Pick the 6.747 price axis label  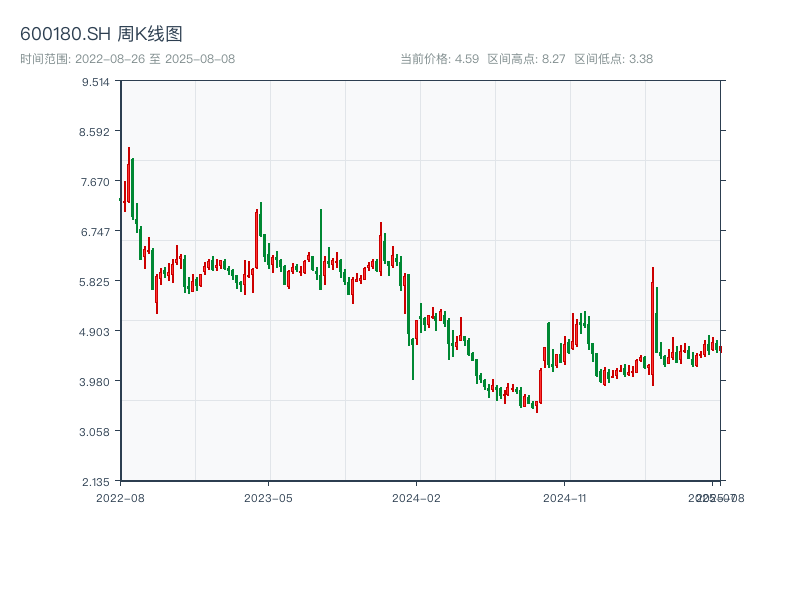[x=96, y=232]
